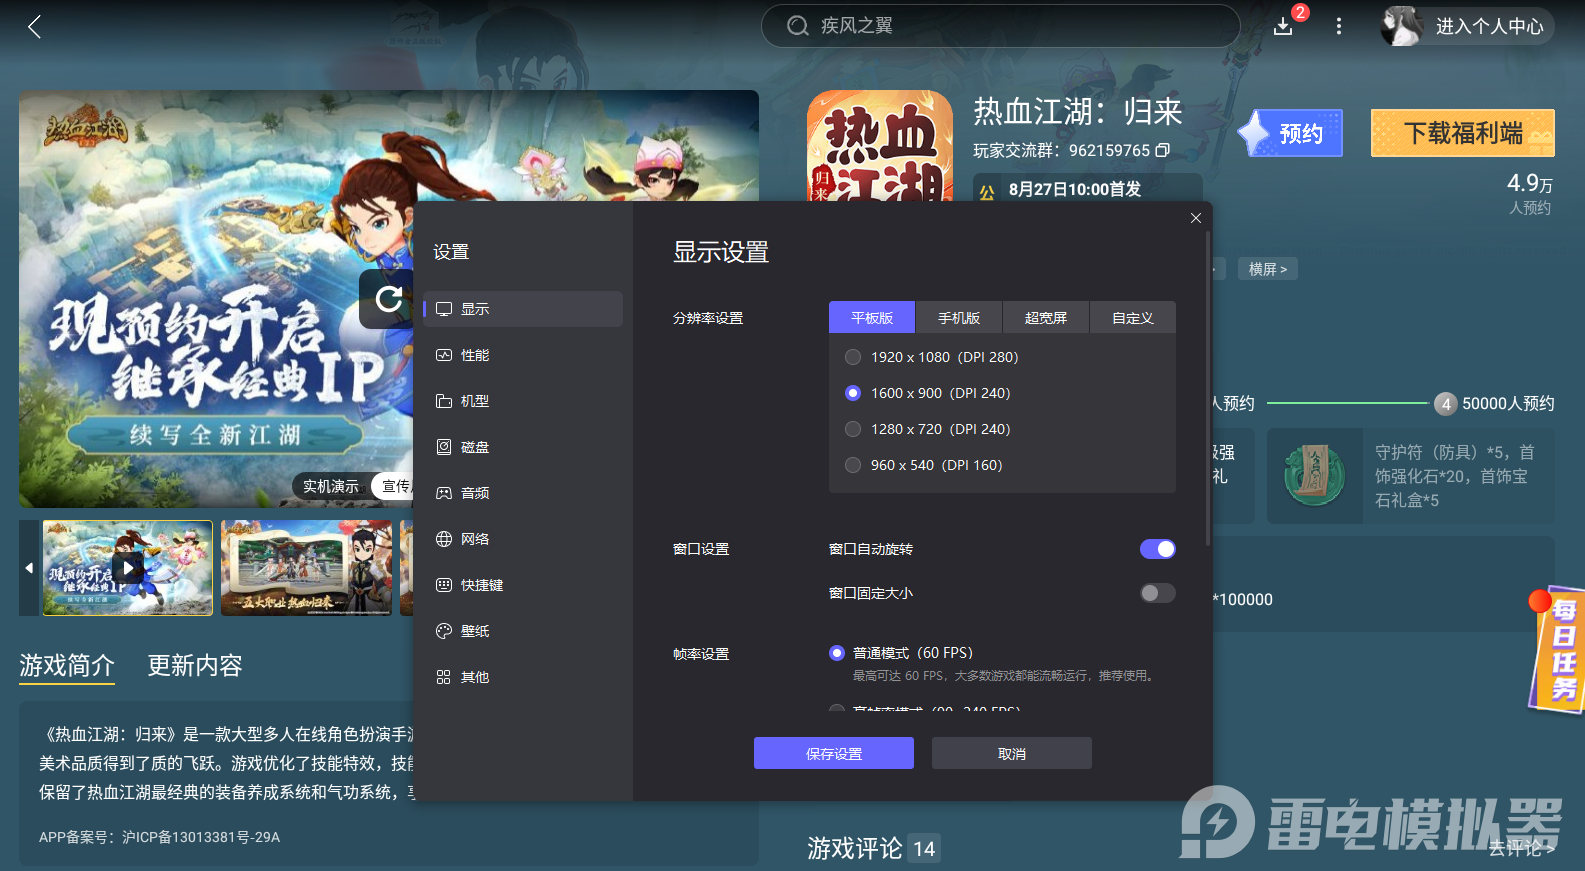The image size is (1585, 871).
Task: Open the three-dot more options menu
Action: pyautogui.click(x=1339, y=26)
